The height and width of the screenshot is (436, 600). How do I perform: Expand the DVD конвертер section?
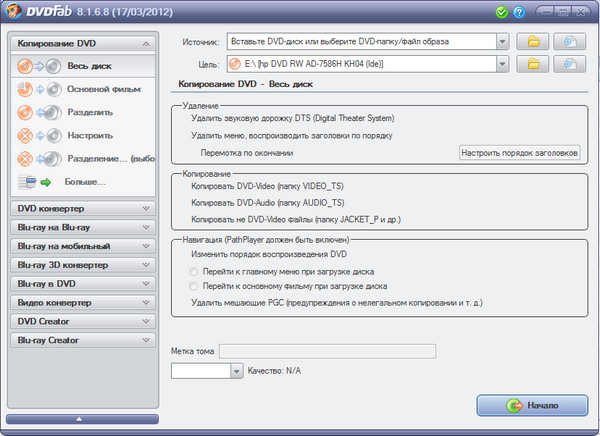(80, 208)
